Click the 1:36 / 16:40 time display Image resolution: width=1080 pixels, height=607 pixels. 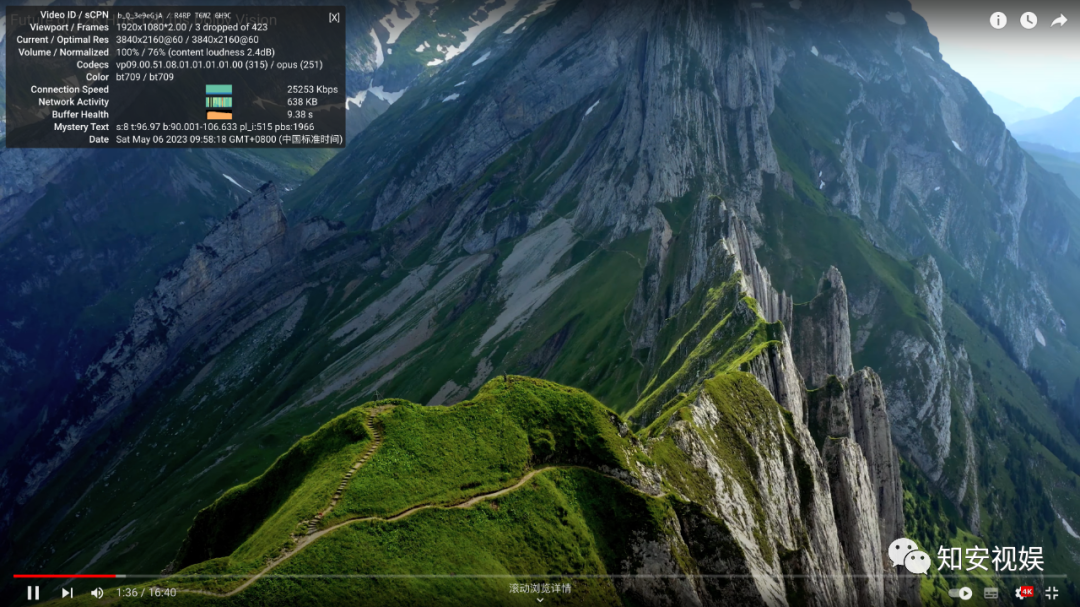click(x=146, y=593)
